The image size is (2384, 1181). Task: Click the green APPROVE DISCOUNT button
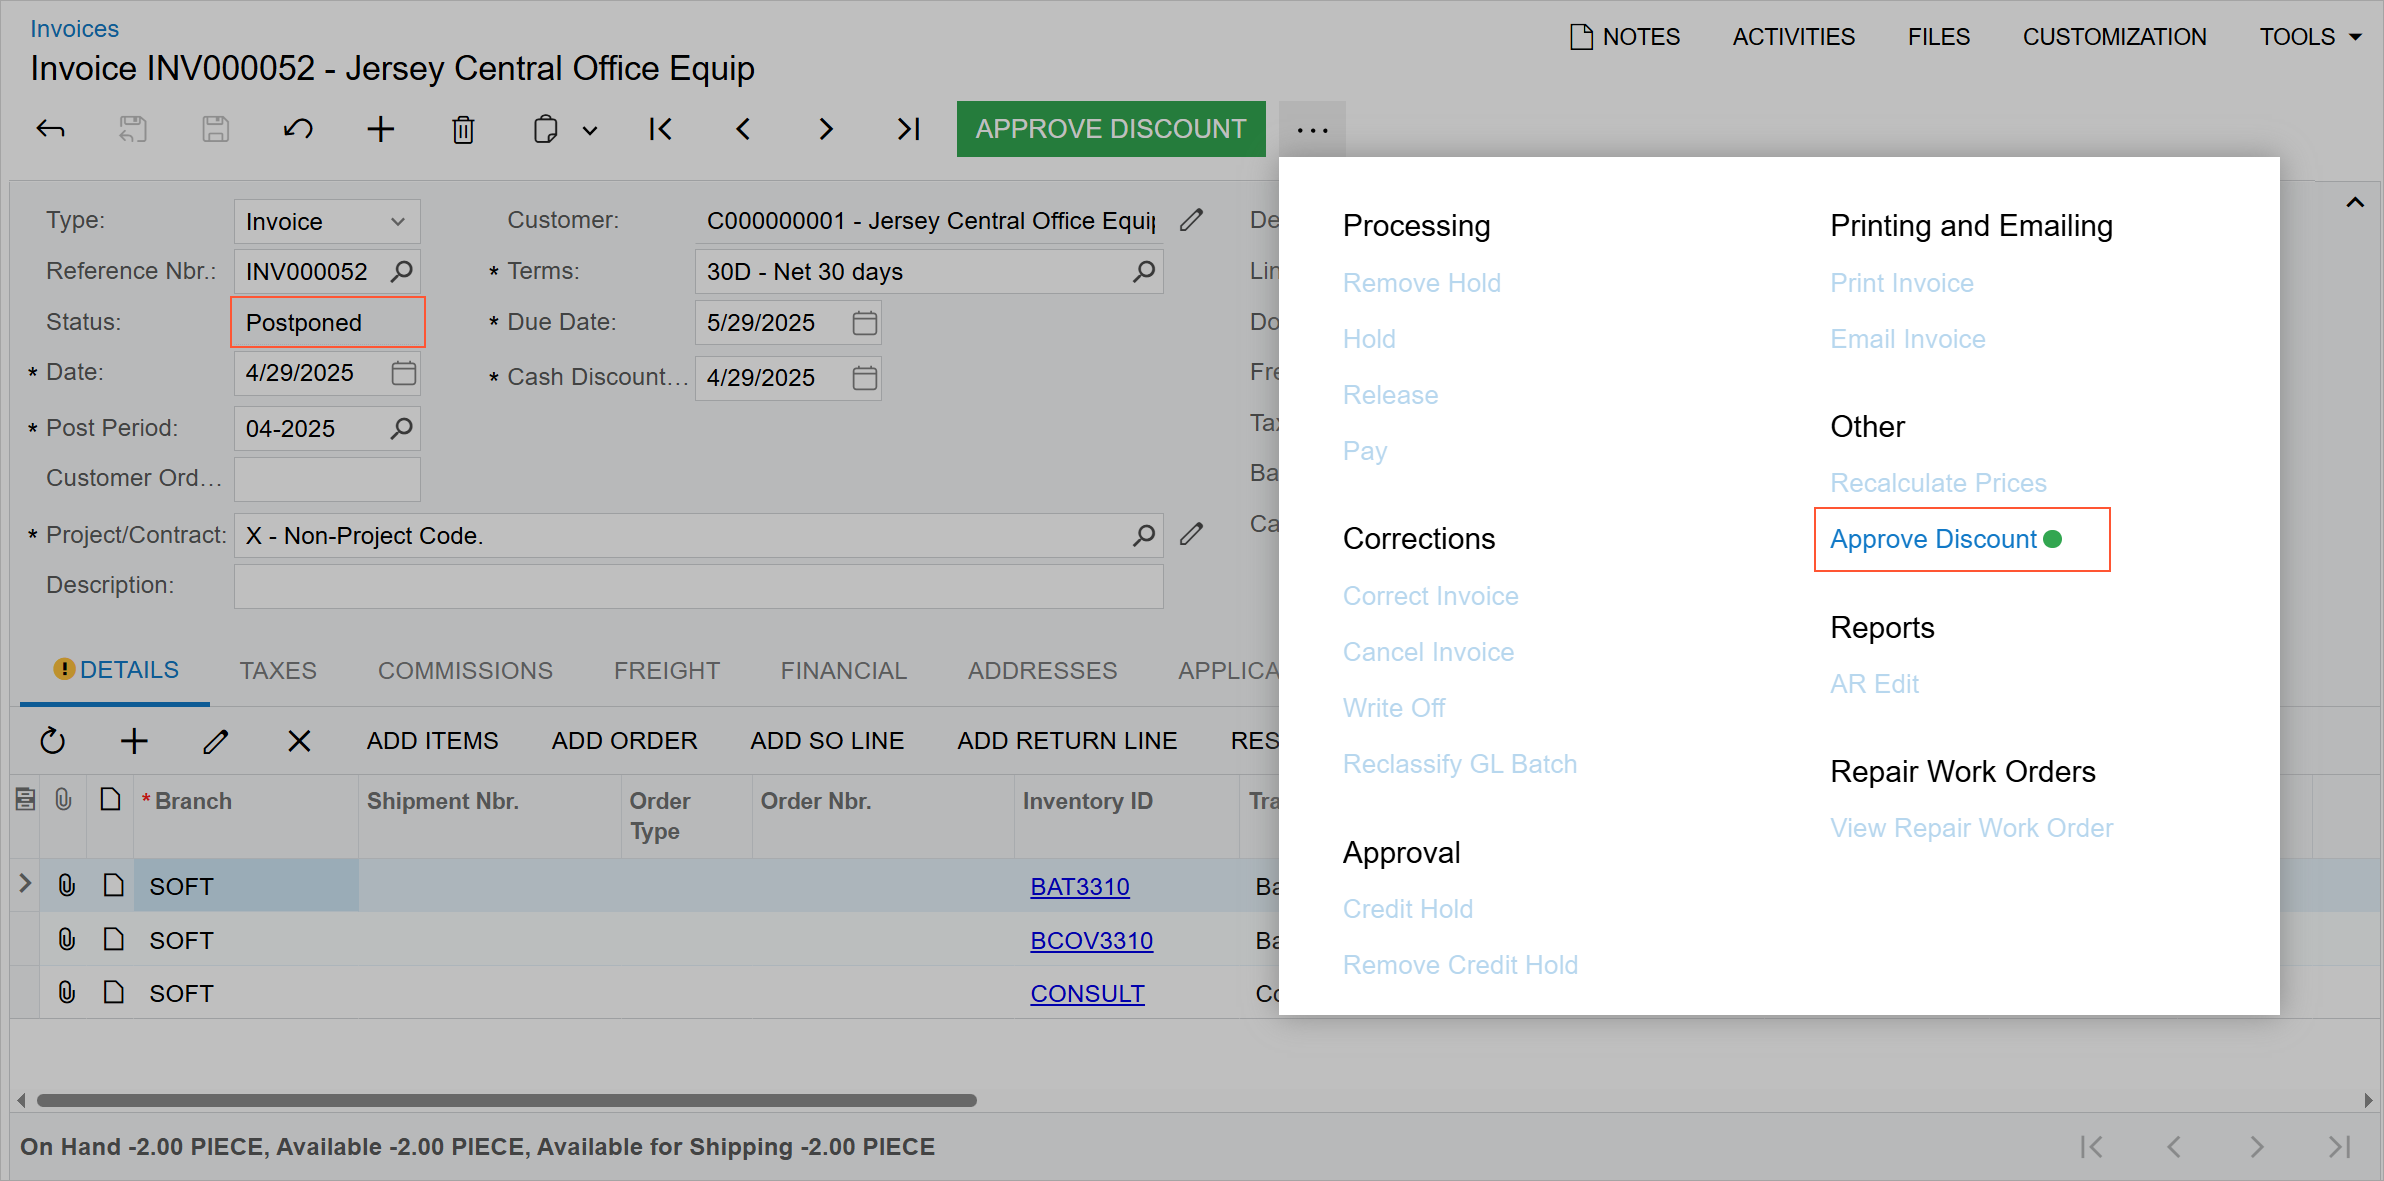tap(1110, 129)
